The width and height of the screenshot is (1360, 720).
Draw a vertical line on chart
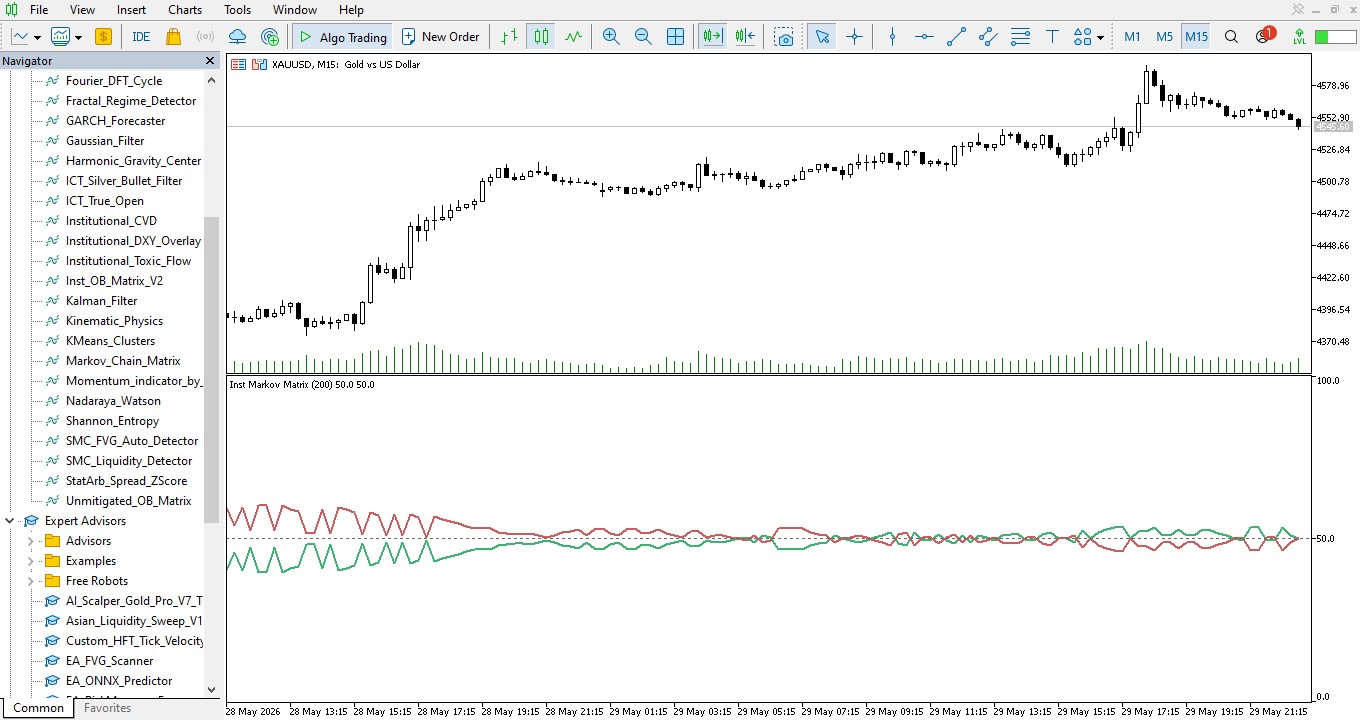pyautogui.click(x=892, y=37)
